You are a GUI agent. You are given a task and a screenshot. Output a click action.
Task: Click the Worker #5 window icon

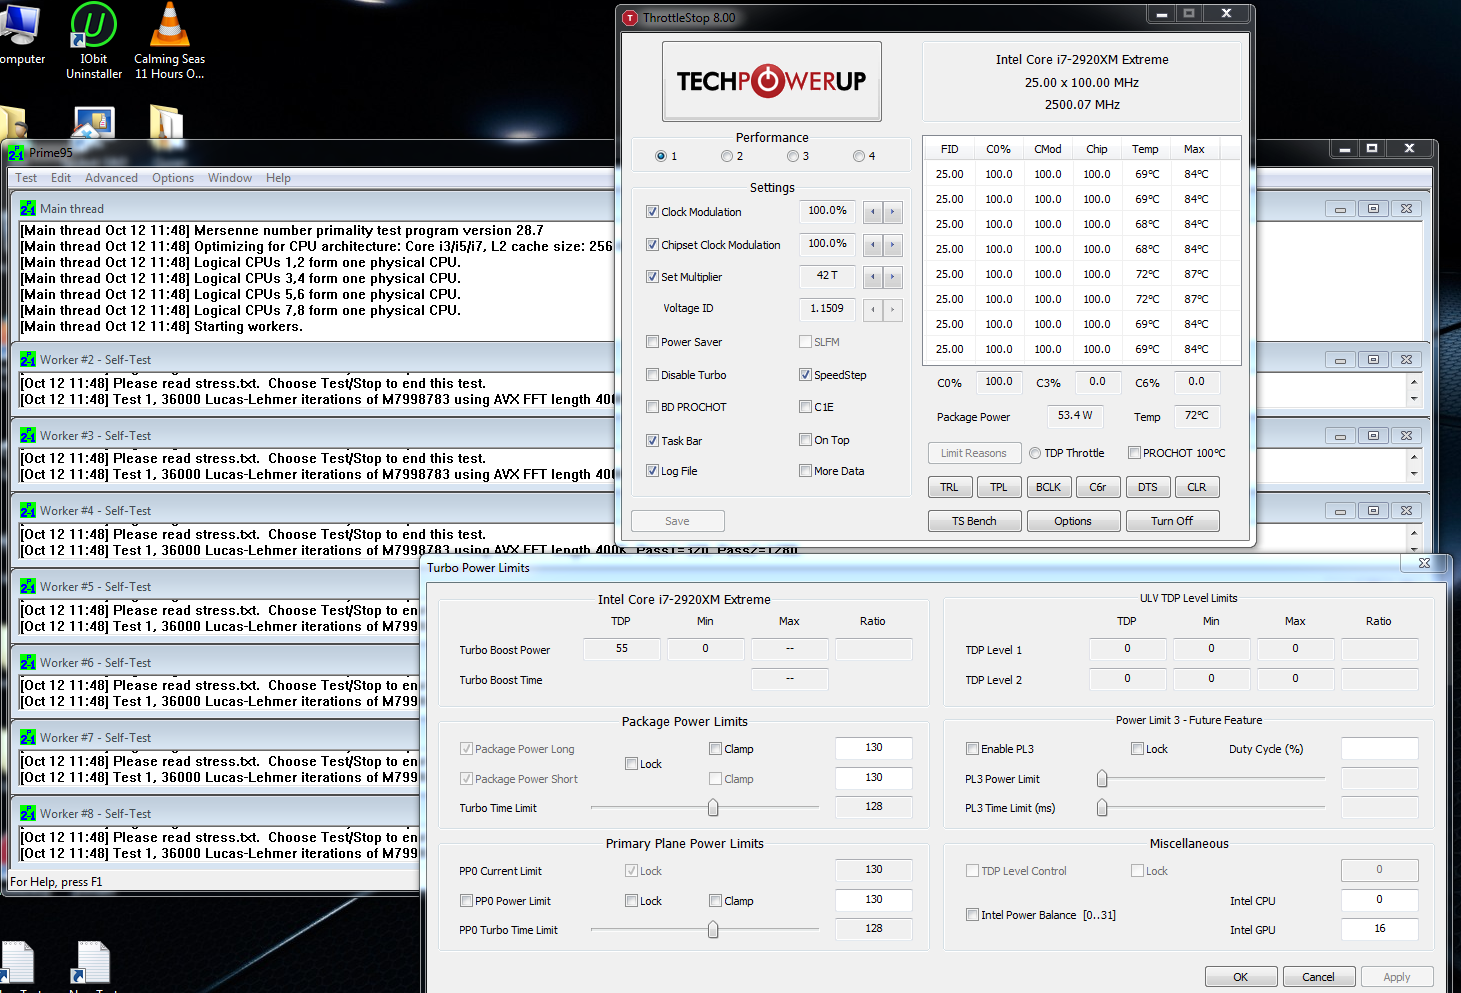click(x=28, y=587)
